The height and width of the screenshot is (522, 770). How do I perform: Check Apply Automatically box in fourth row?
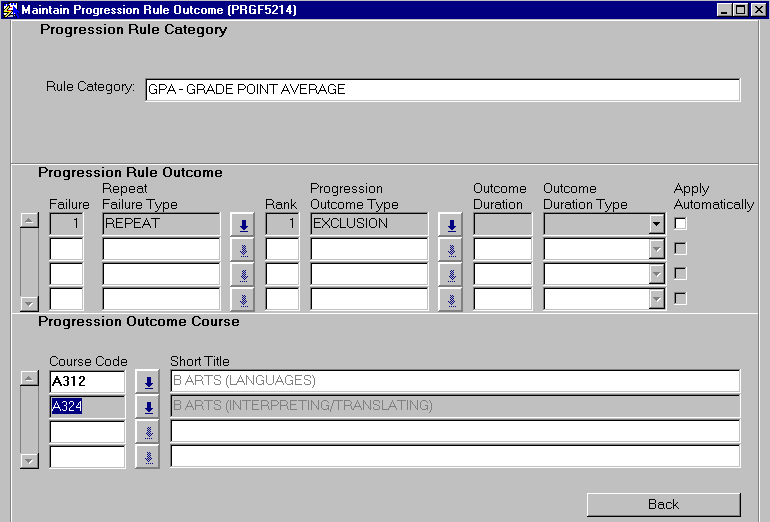click(x=681, y=298)
